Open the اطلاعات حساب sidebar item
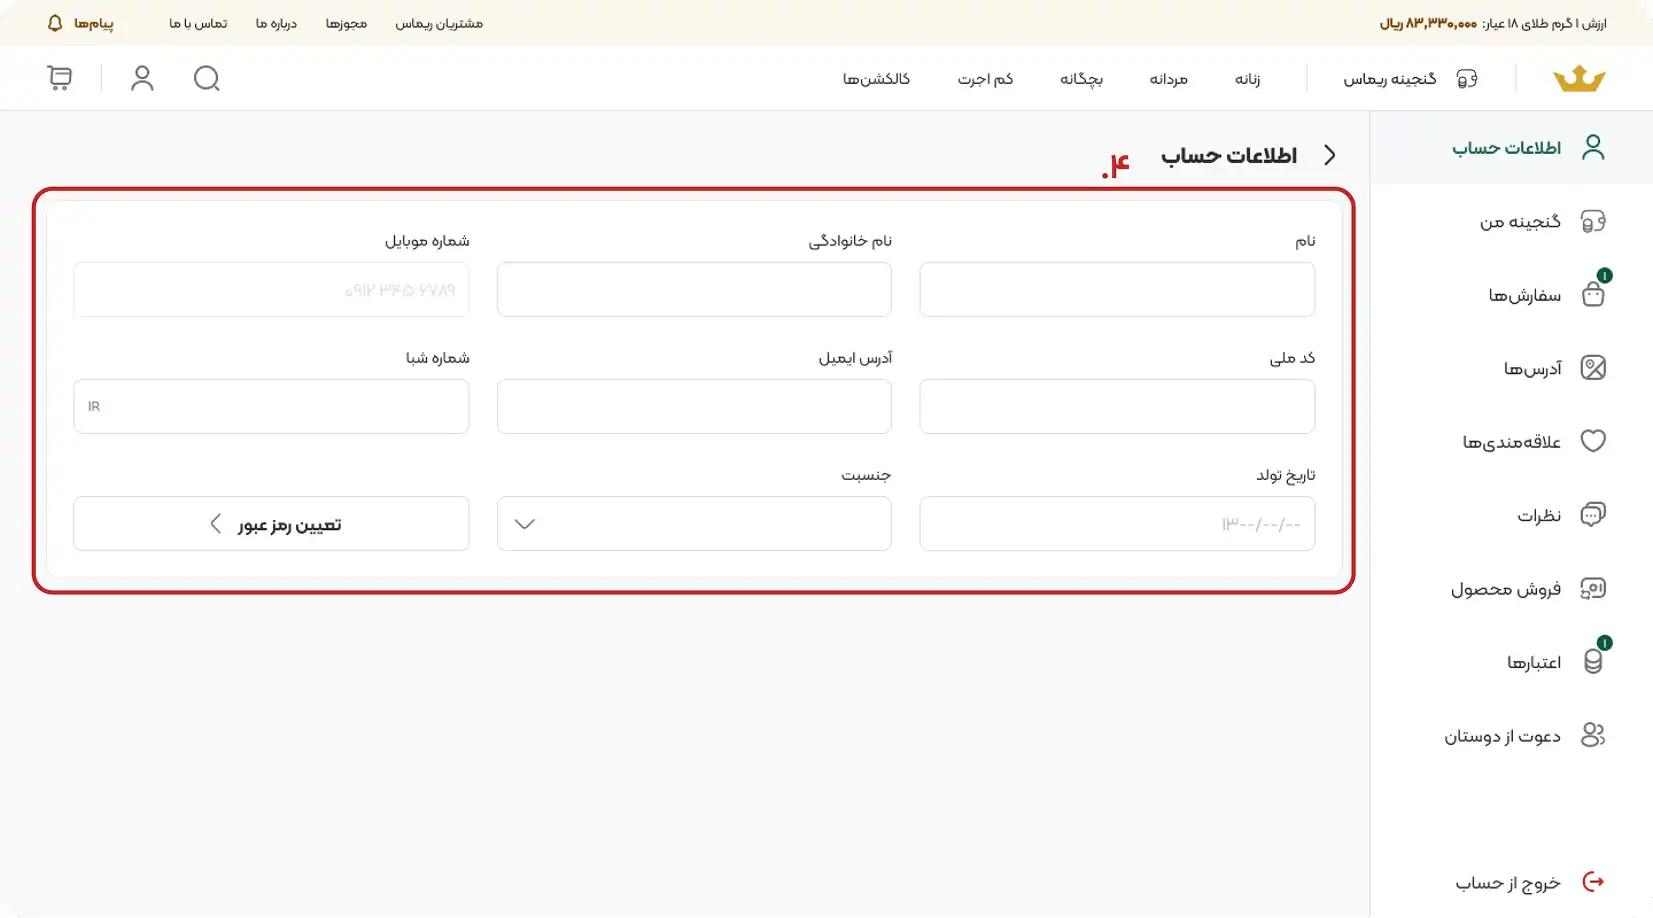 tap(1511, 147)
